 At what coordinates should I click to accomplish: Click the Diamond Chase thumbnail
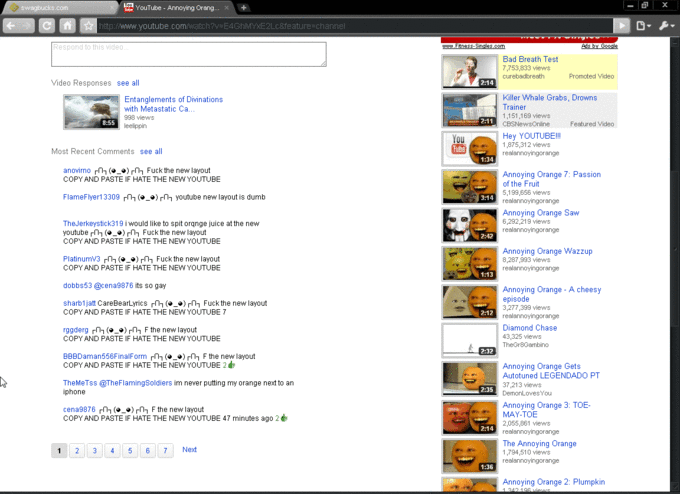(470, 341)
